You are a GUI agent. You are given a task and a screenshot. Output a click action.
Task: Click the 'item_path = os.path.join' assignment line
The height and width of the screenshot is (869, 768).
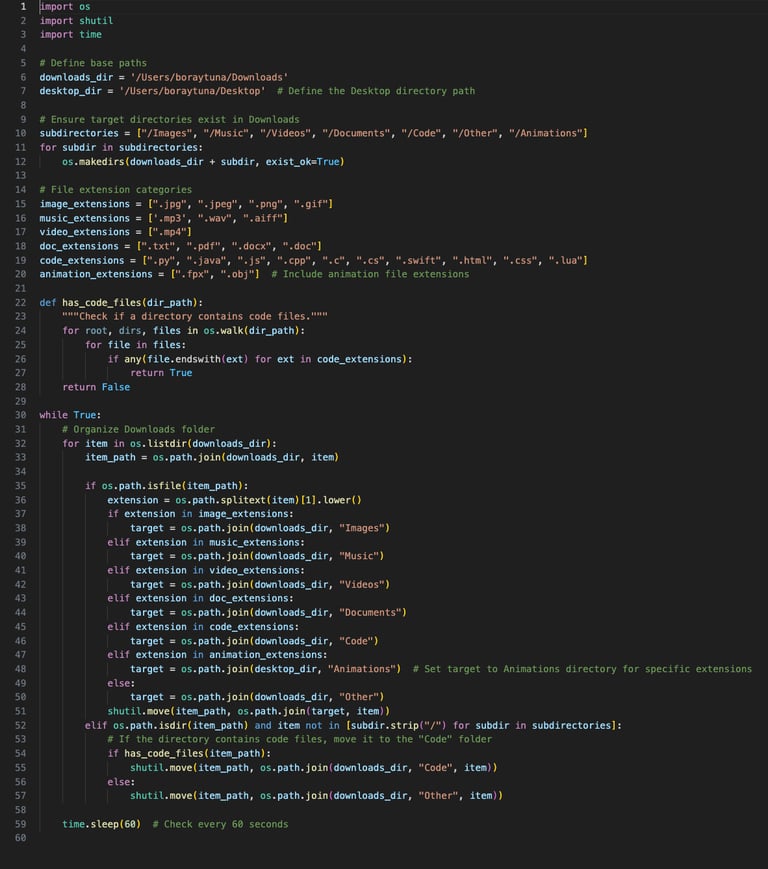pos(212,457)
